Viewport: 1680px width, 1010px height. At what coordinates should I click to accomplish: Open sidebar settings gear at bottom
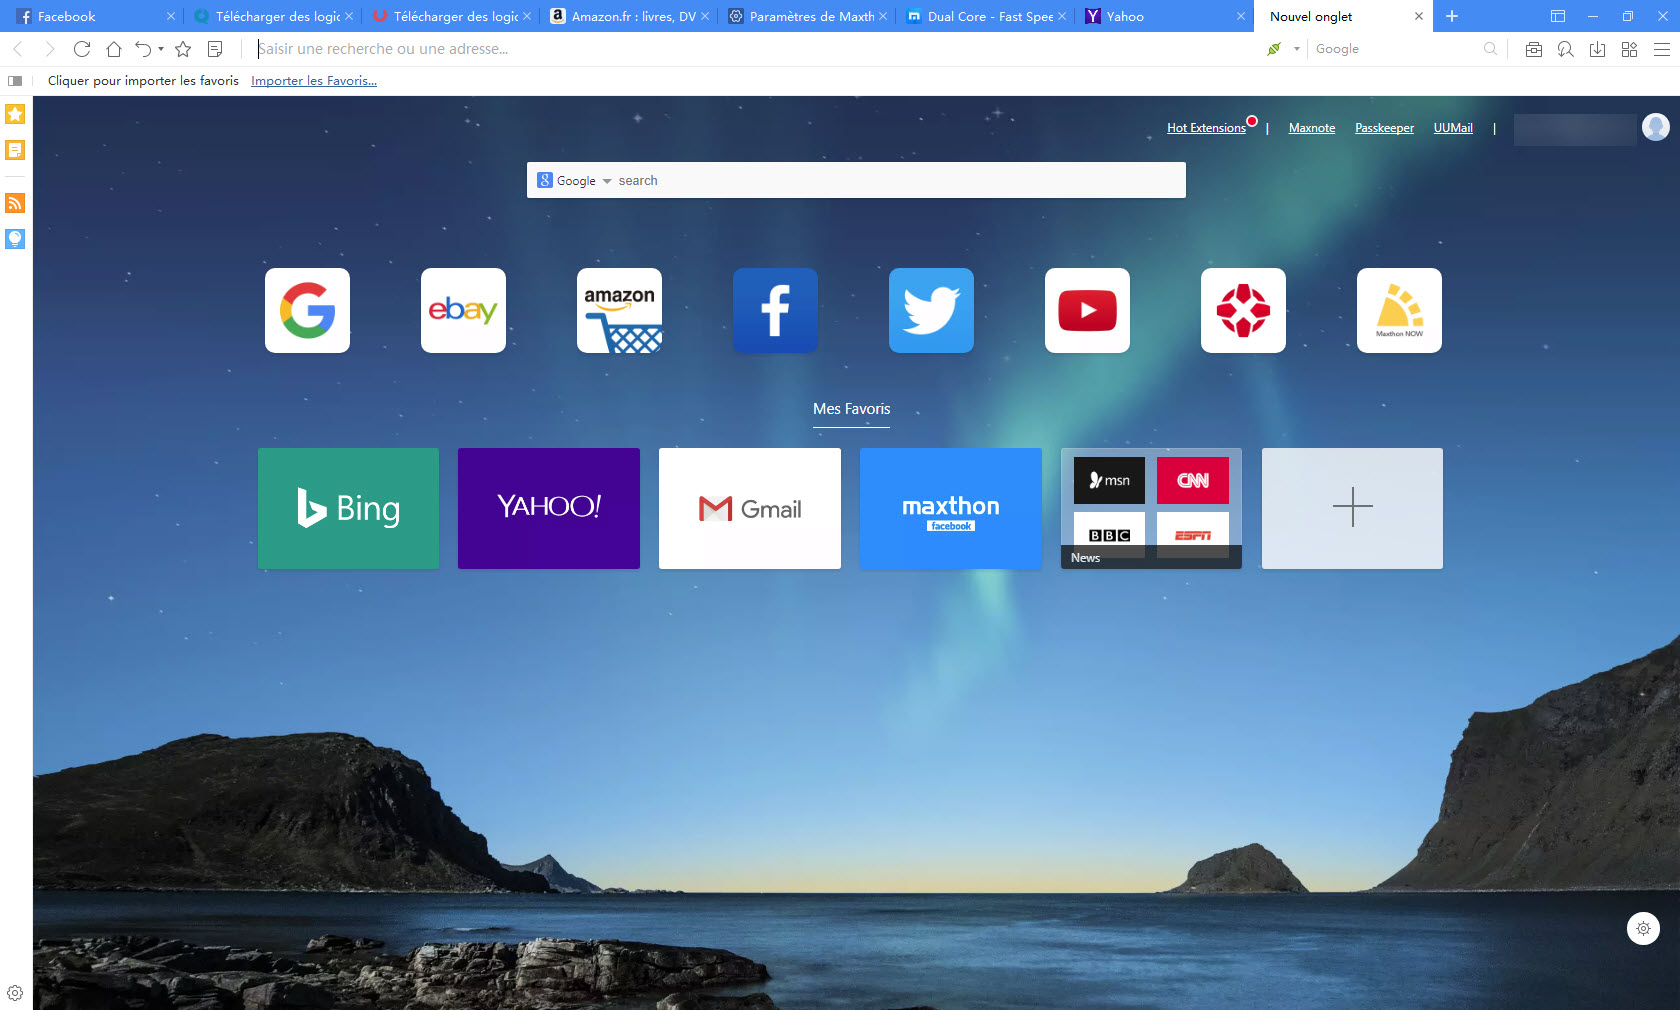15,993
